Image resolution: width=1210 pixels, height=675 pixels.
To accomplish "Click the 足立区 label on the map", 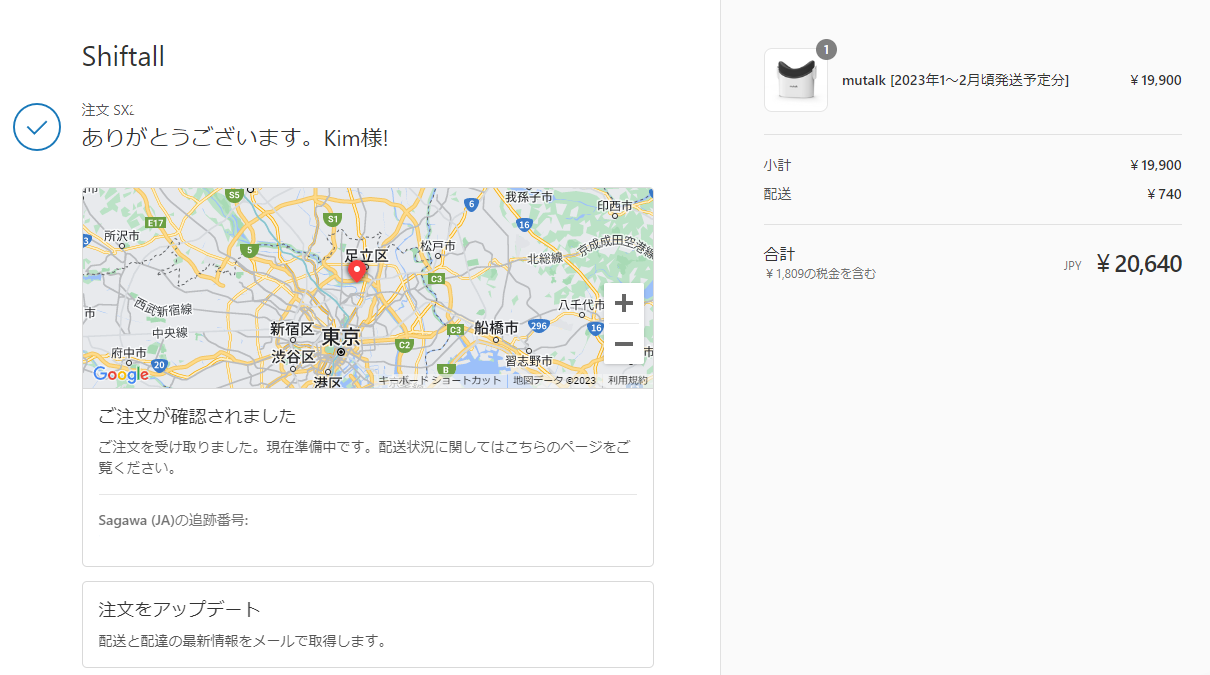I will 366,256.
